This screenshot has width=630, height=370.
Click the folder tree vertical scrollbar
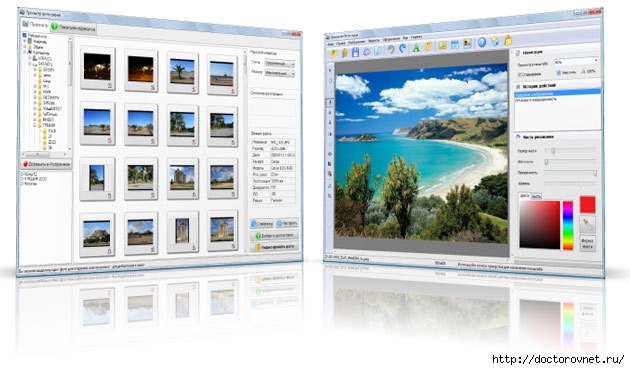pos(70,92)
